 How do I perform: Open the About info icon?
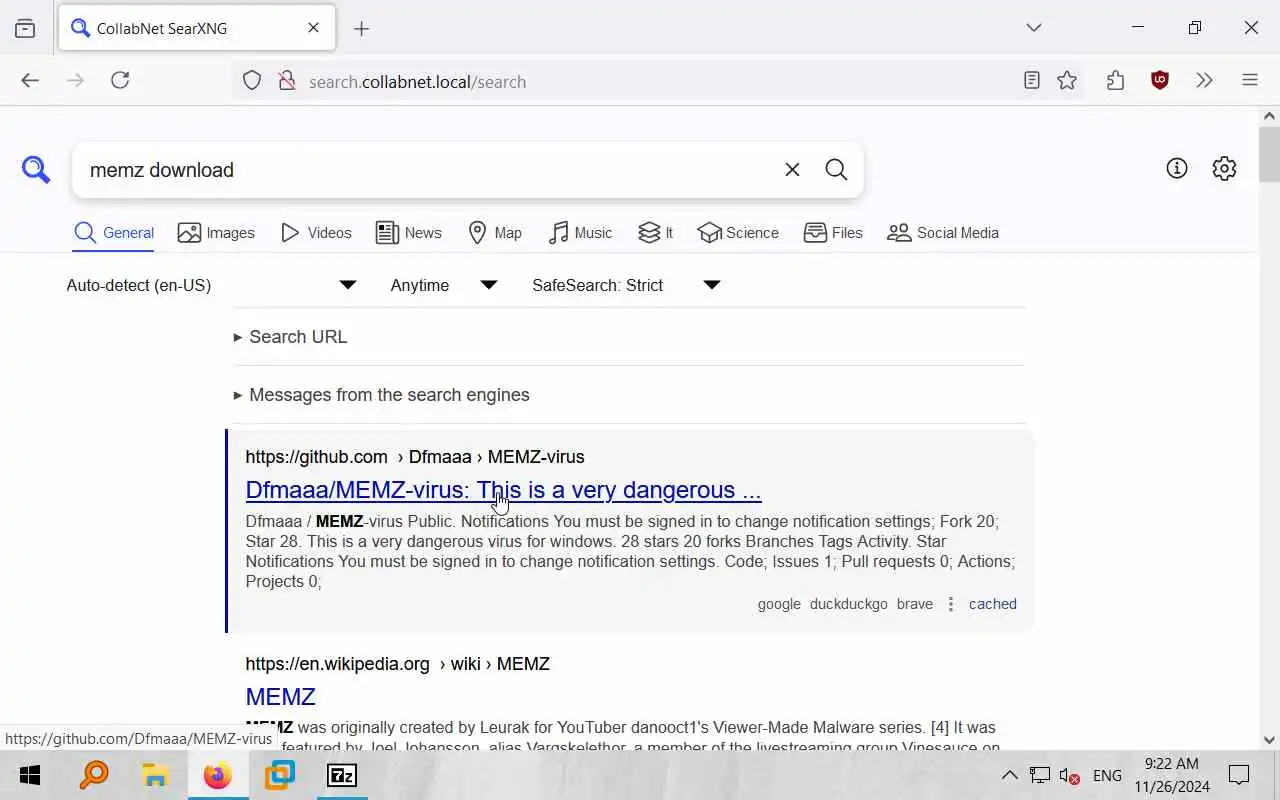coord(1177,168)
